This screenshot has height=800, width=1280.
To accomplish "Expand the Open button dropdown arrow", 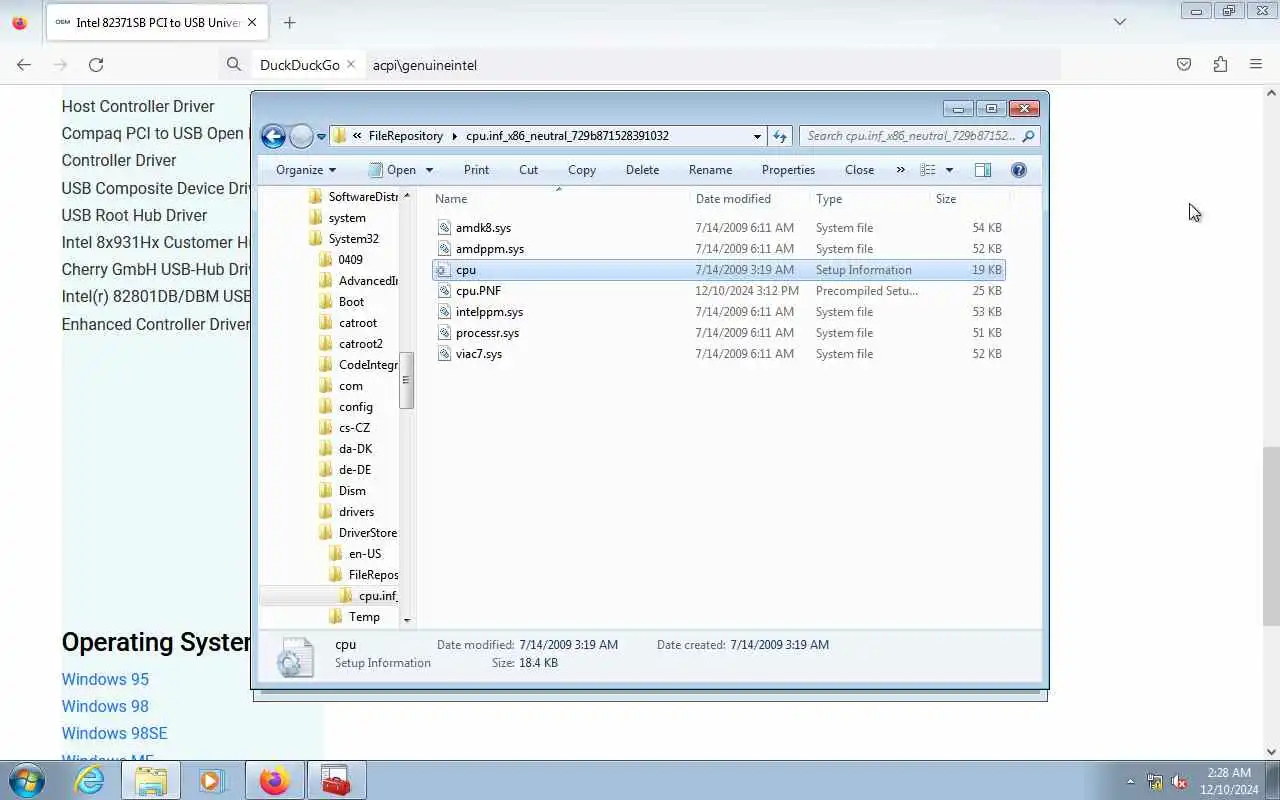I will 429,170.
